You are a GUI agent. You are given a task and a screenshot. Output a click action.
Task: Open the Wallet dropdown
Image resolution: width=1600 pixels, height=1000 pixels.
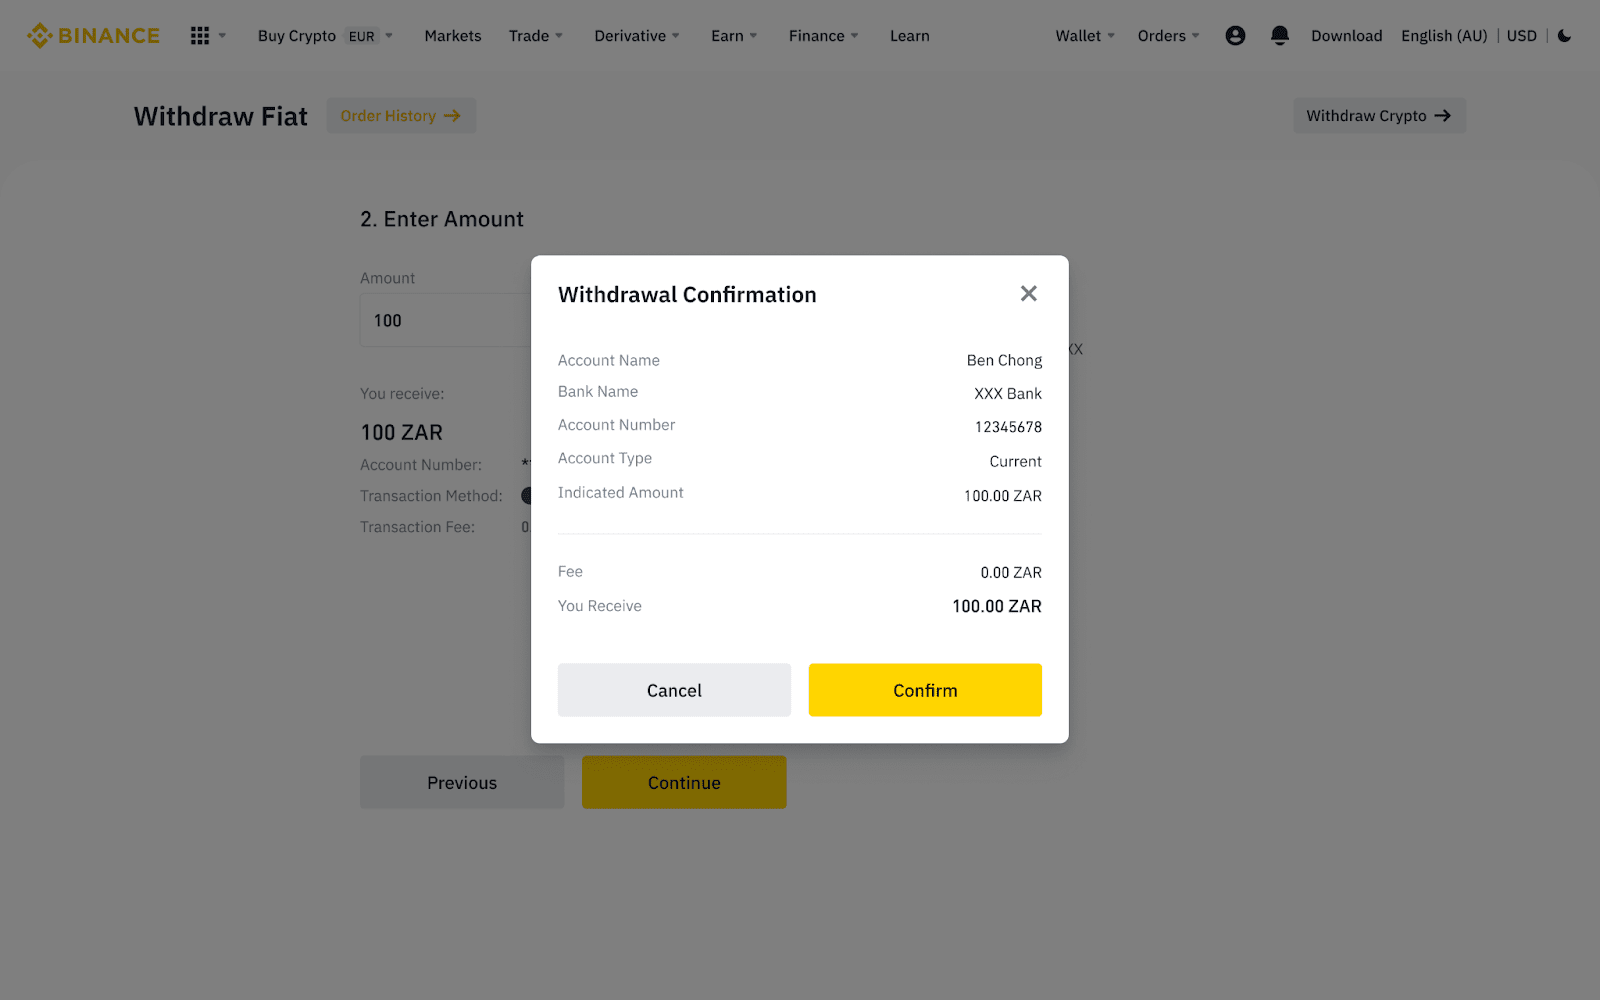1084,36
